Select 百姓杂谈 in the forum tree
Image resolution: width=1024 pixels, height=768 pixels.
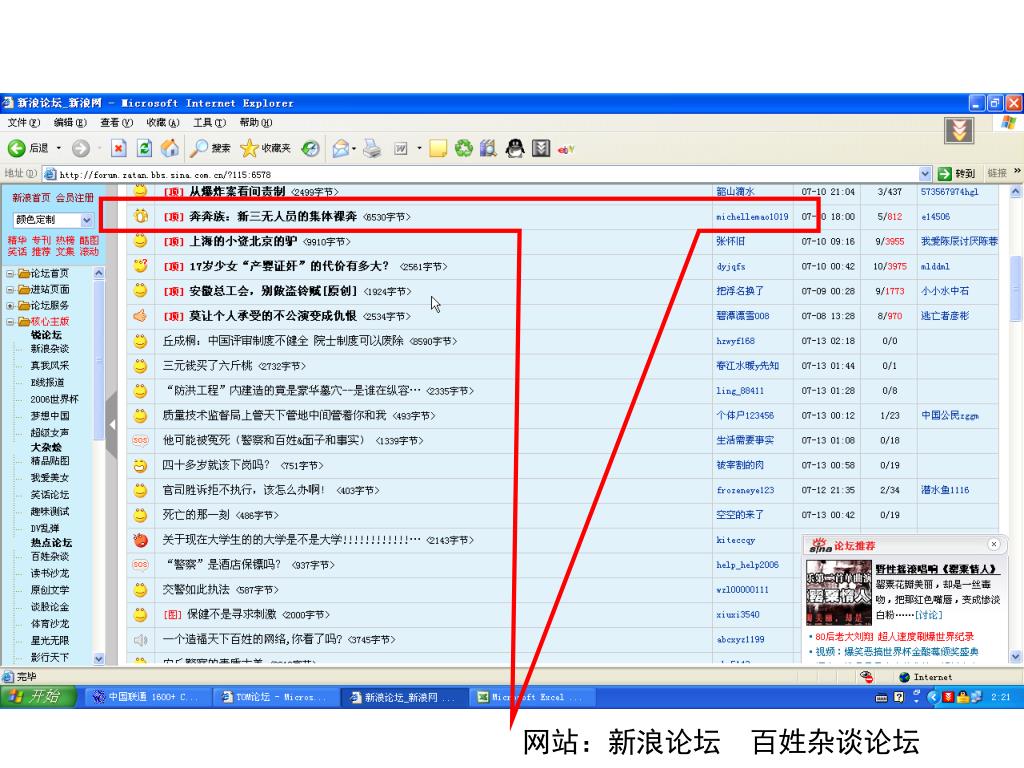50,556
